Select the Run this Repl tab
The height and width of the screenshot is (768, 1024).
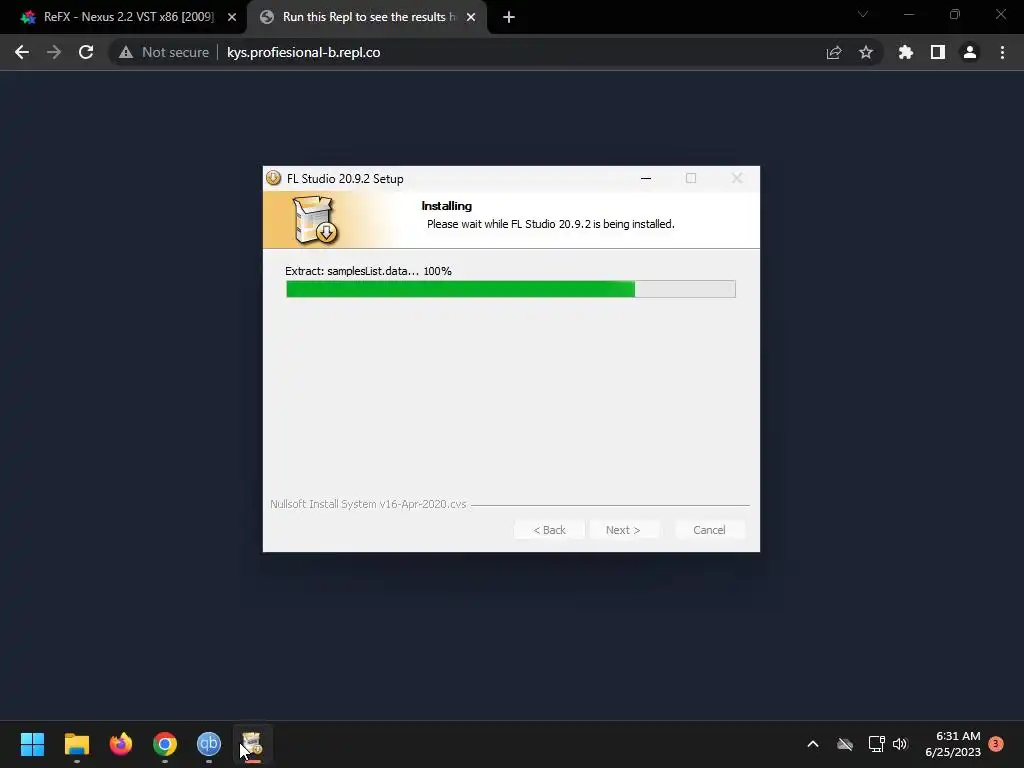pos(366,17)
